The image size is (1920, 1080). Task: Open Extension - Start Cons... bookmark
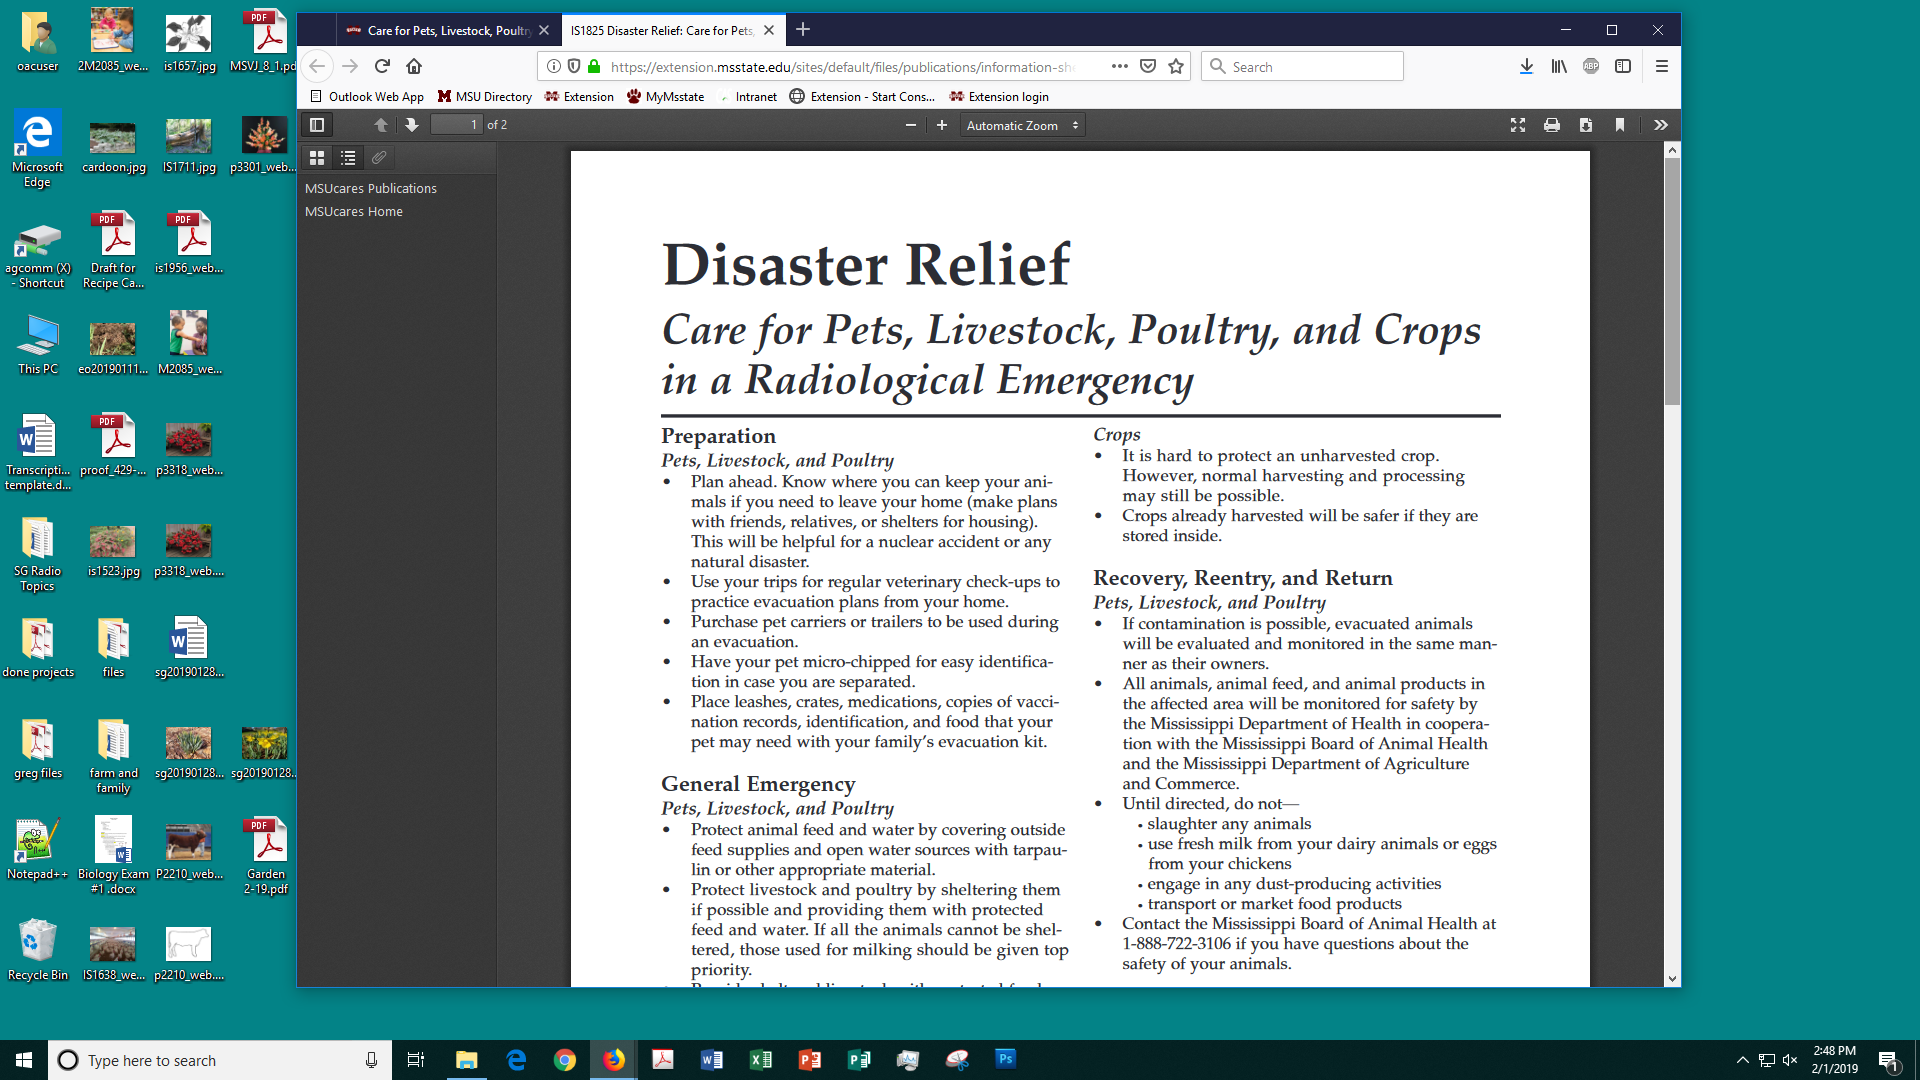(862, 97)
